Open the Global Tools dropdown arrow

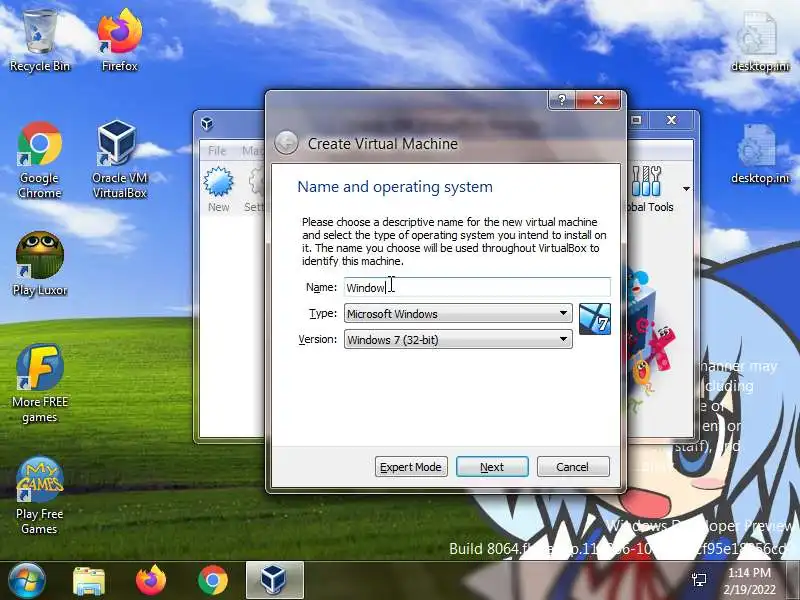point(686,189)
